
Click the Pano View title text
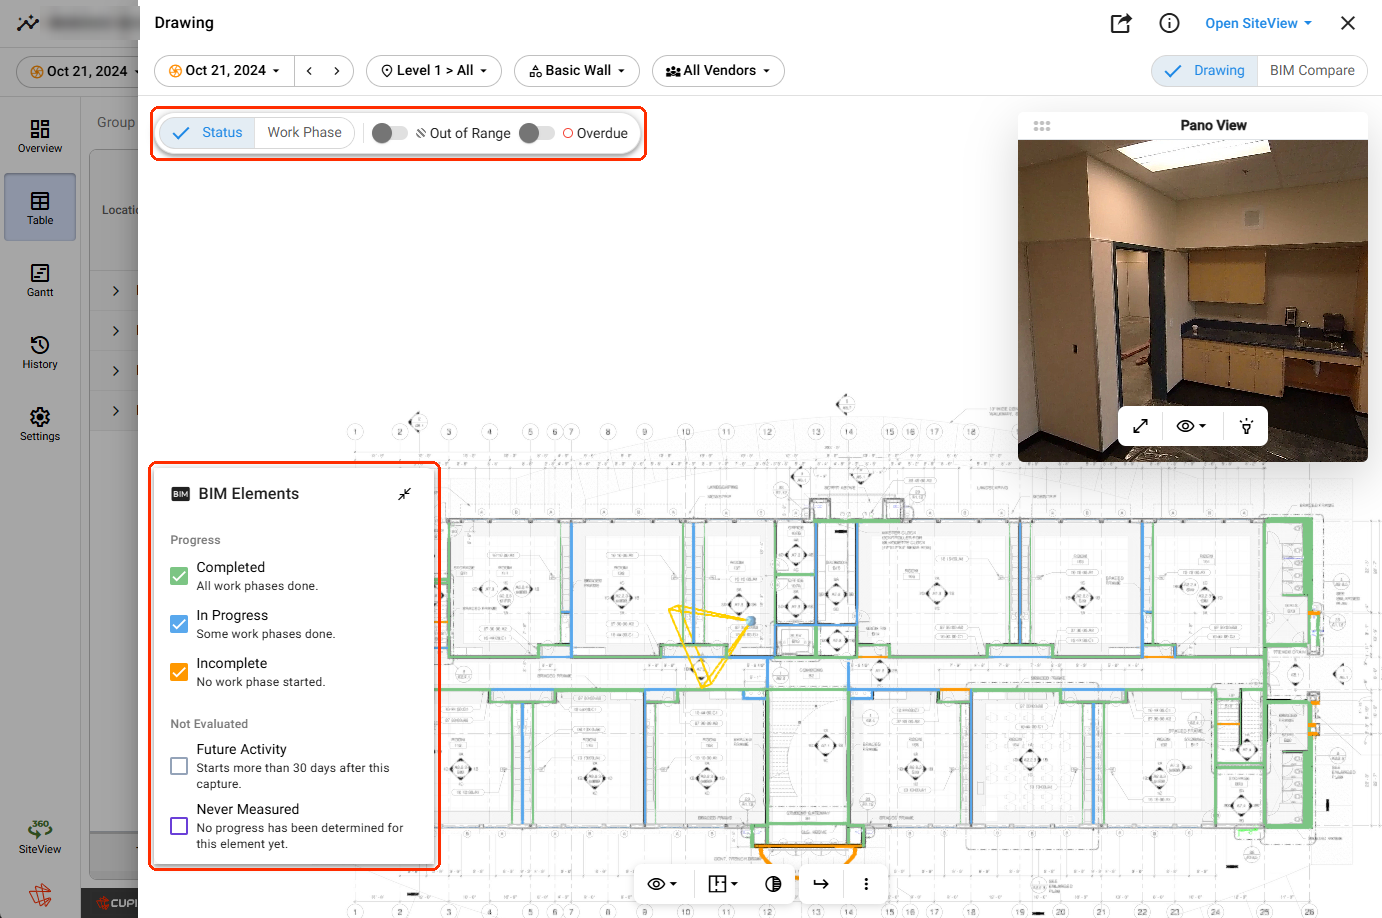[x=1213, y=125]
